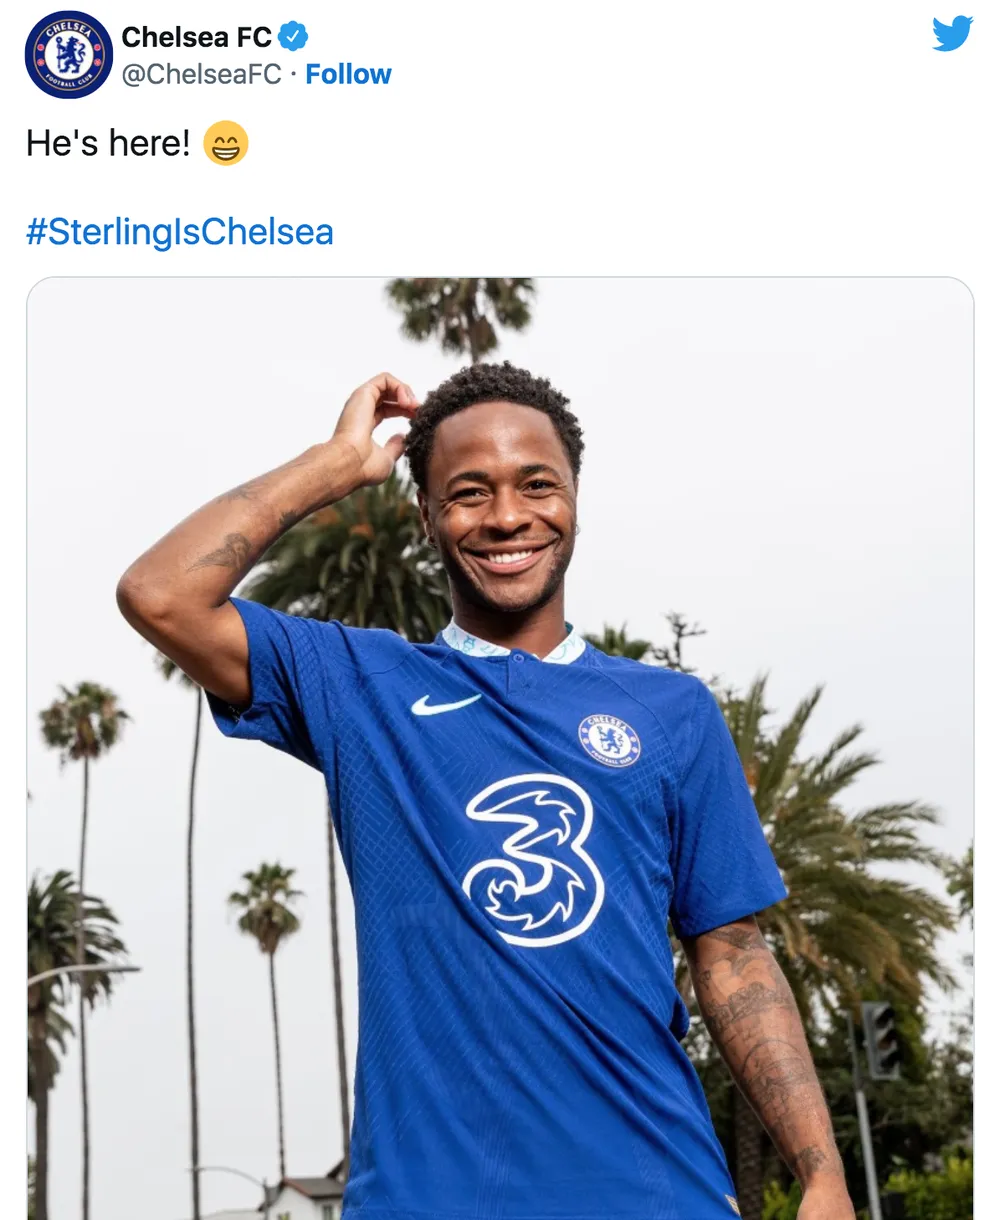Screen dimensions: 1000x1220
Task: Open the Chelsea FC profile name link
Action: [197, 37]
